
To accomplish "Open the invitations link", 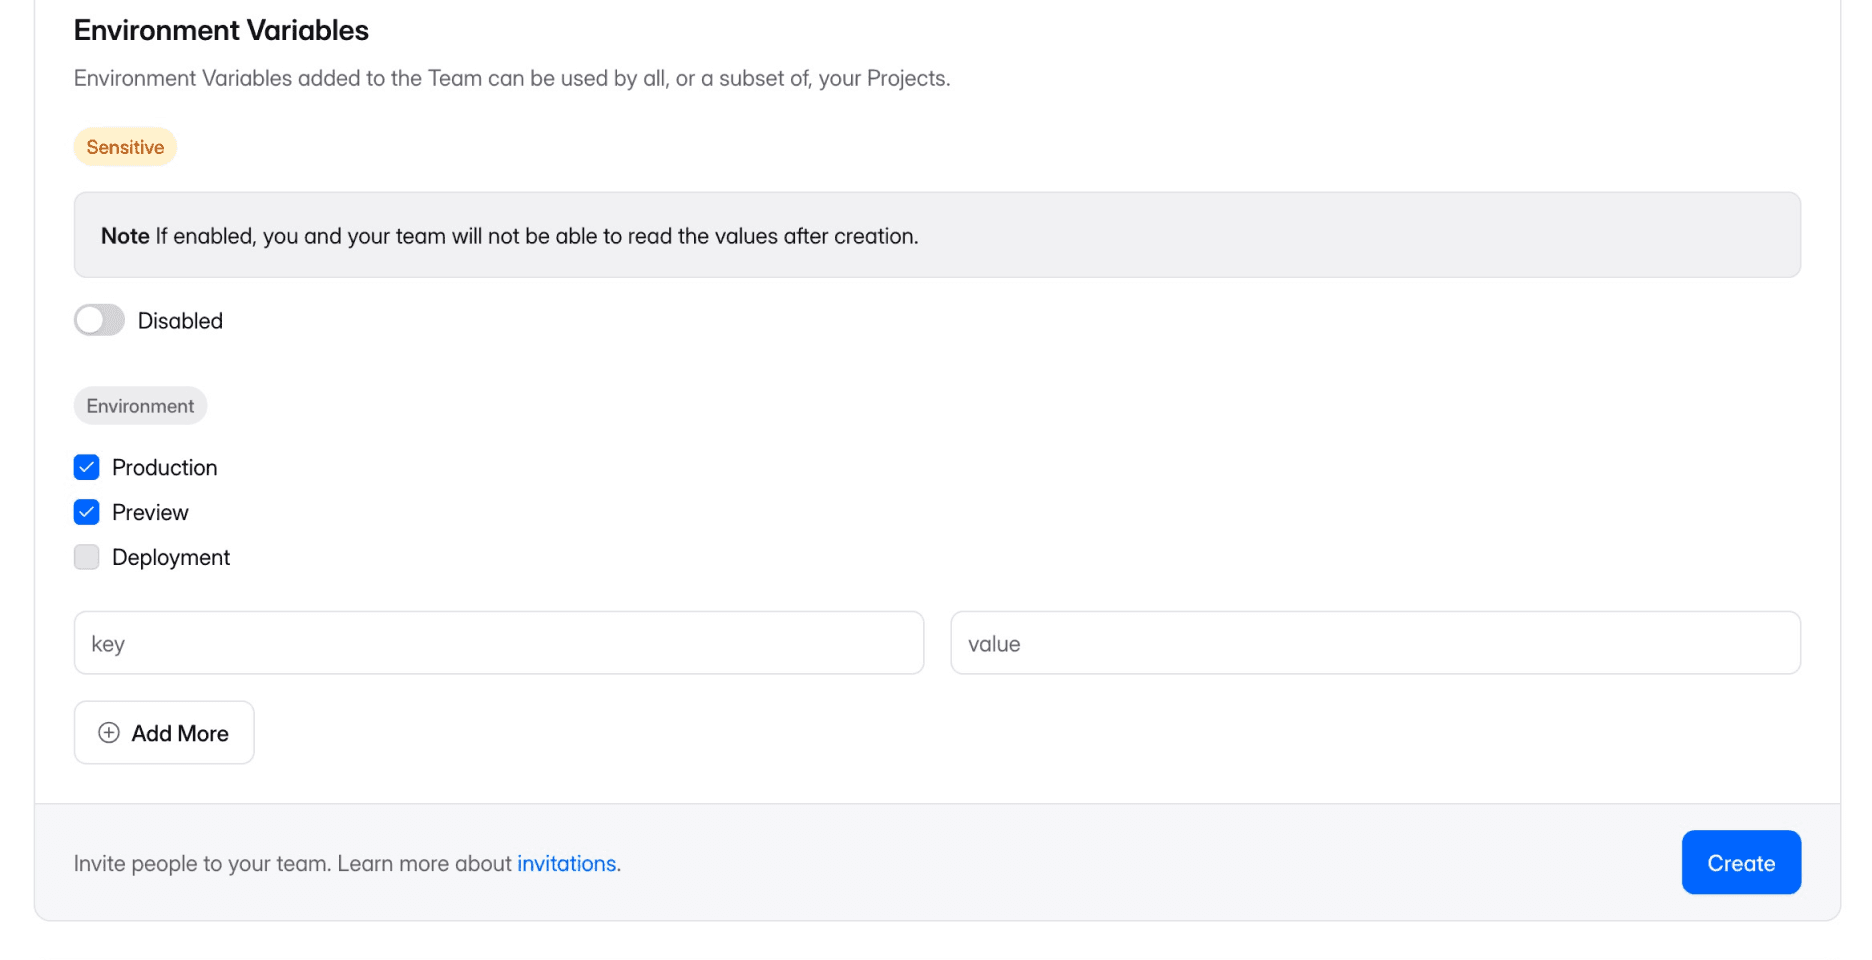I will tap(566, 863).
